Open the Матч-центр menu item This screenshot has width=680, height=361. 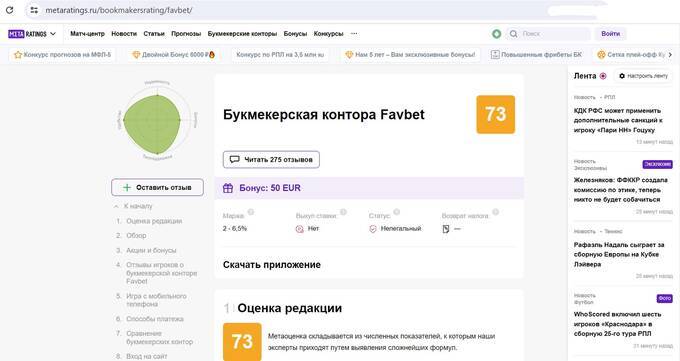[88, 33]
